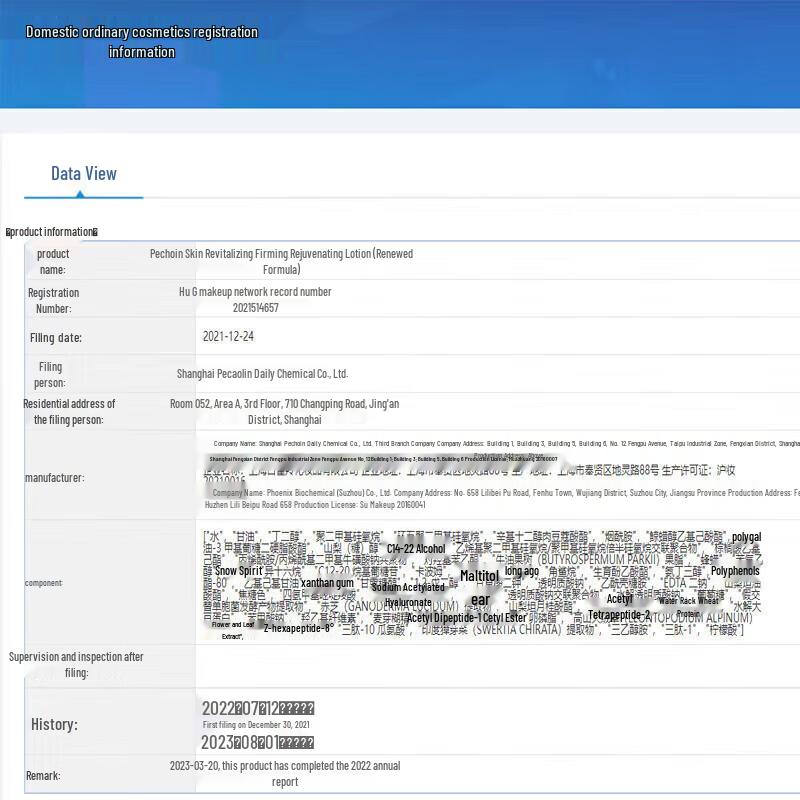Click the Supervision and inspection after filing label
The height and width of the screenshot is (800, 800).
coord(76,665)
